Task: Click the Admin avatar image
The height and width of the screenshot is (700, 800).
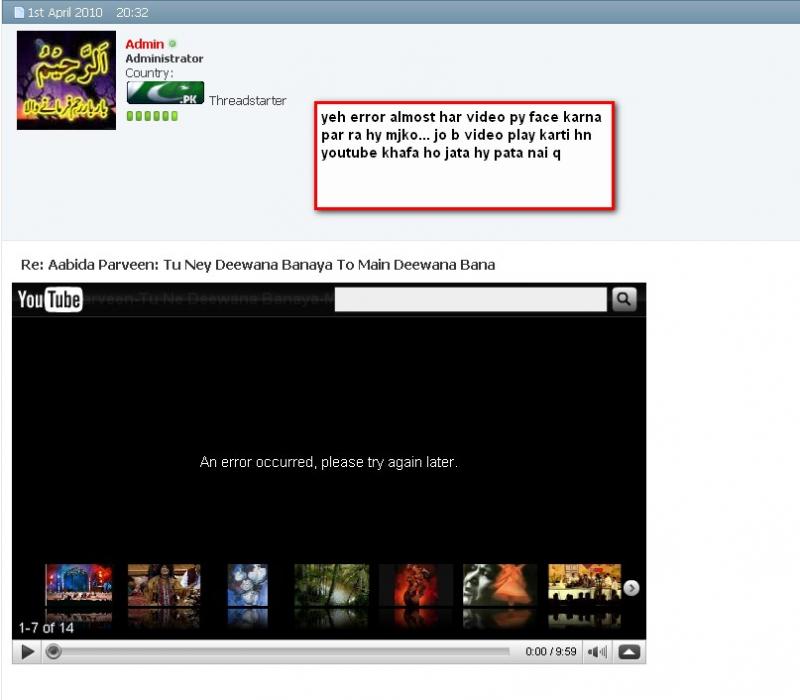Action: click(66, 80)
